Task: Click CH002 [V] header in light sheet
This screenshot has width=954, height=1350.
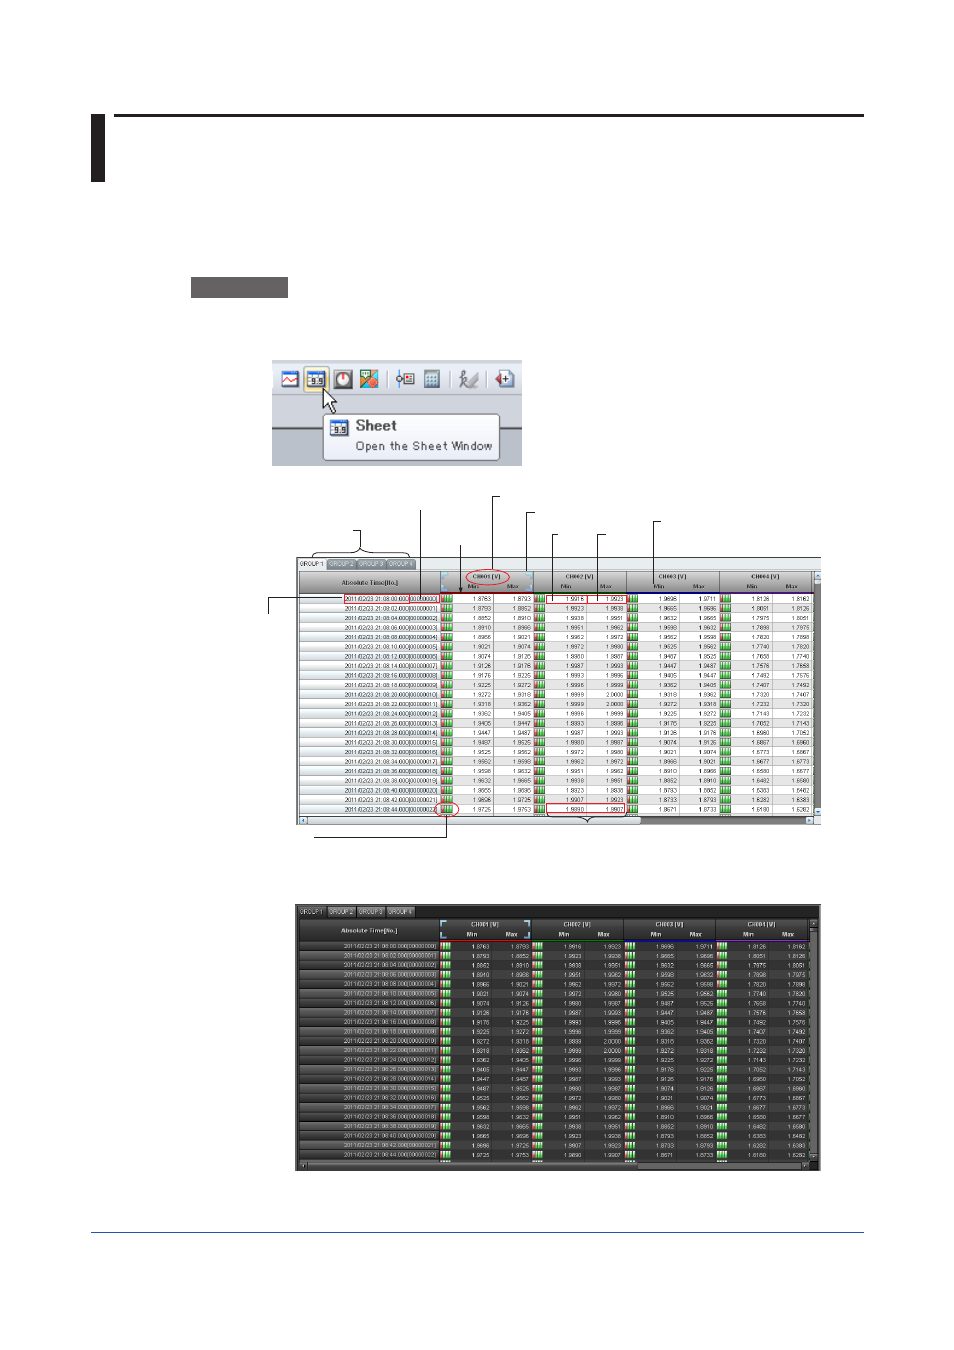Action: 580,577
